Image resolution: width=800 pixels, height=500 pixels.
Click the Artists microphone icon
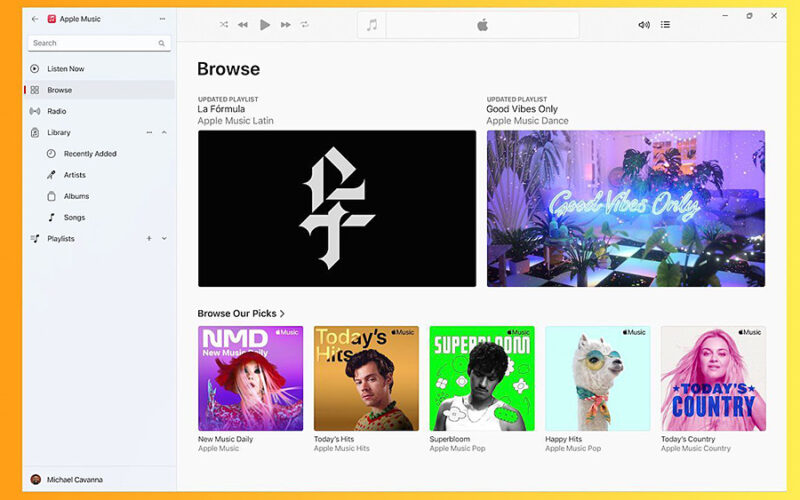pyautogui.click(x=51, y=175)
